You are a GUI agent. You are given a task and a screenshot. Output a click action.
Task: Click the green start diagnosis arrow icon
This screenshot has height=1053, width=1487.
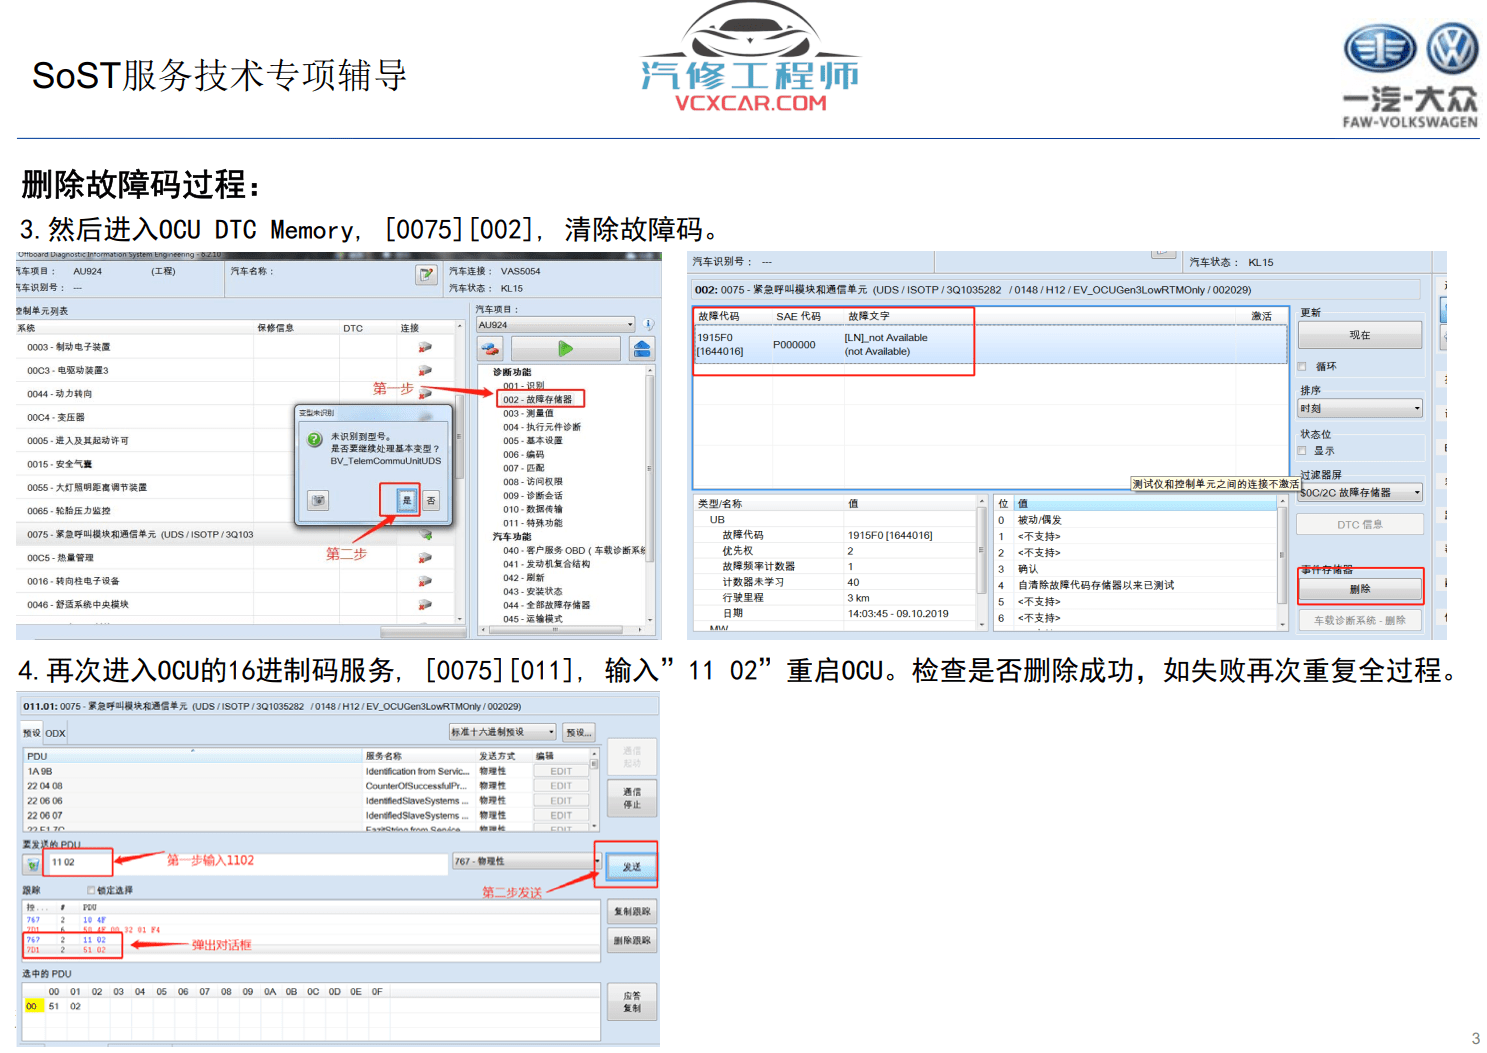click(x=565, y=347)
